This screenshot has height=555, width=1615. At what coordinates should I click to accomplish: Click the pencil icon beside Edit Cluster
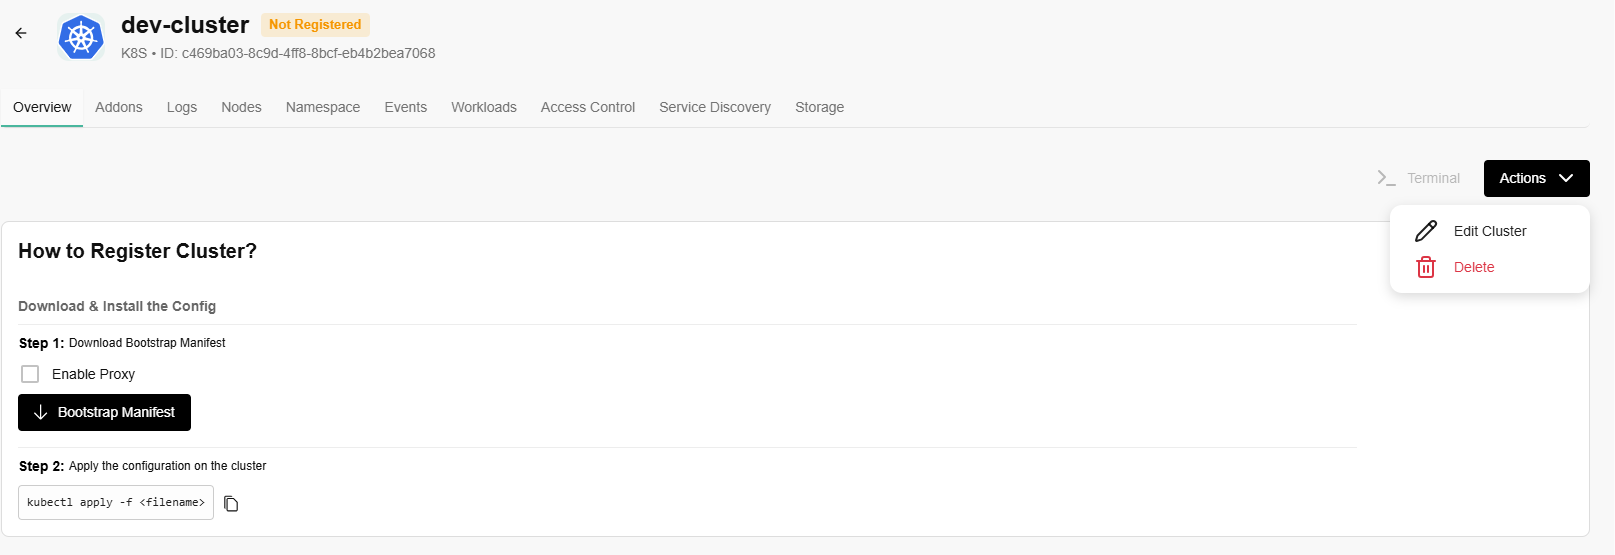1426,231
